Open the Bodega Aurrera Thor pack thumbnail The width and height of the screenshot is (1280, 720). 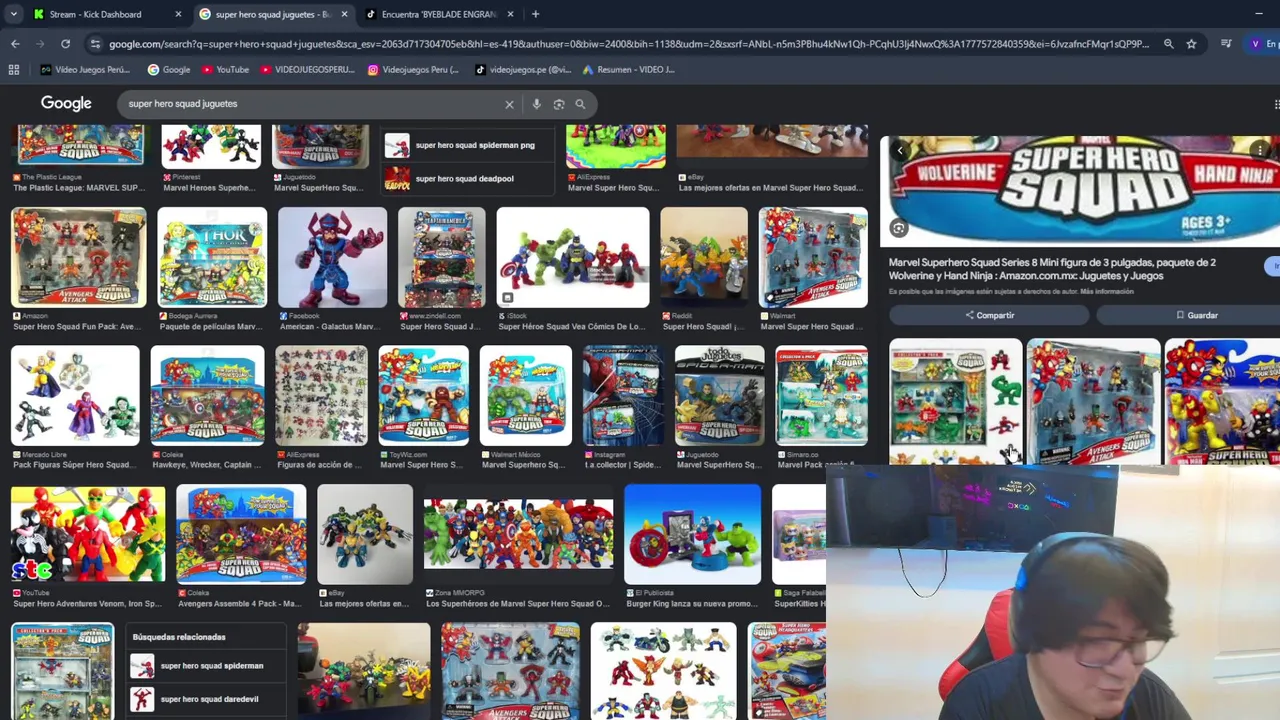(x=212, y=257)
